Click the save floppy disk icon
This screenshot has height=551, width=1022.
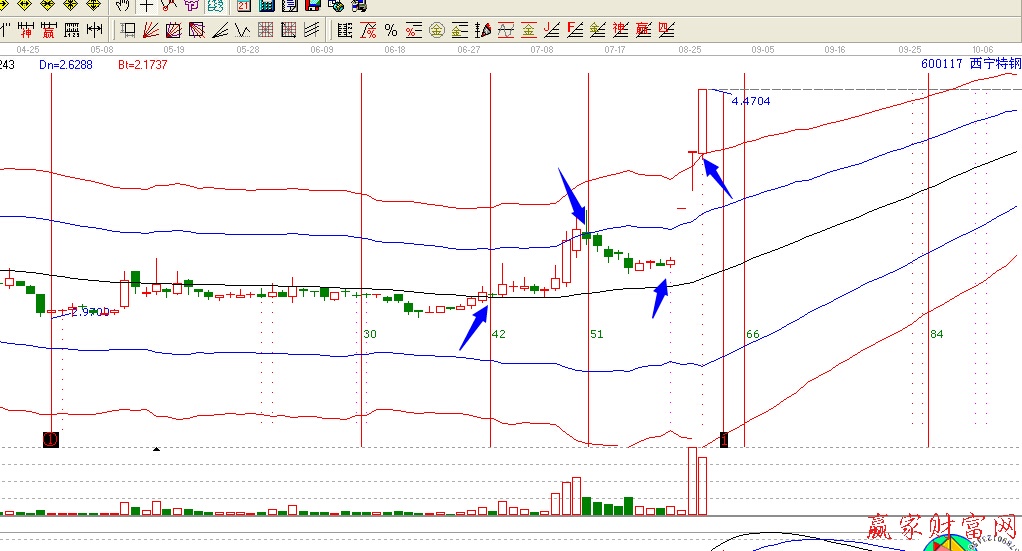pos(313,6)
